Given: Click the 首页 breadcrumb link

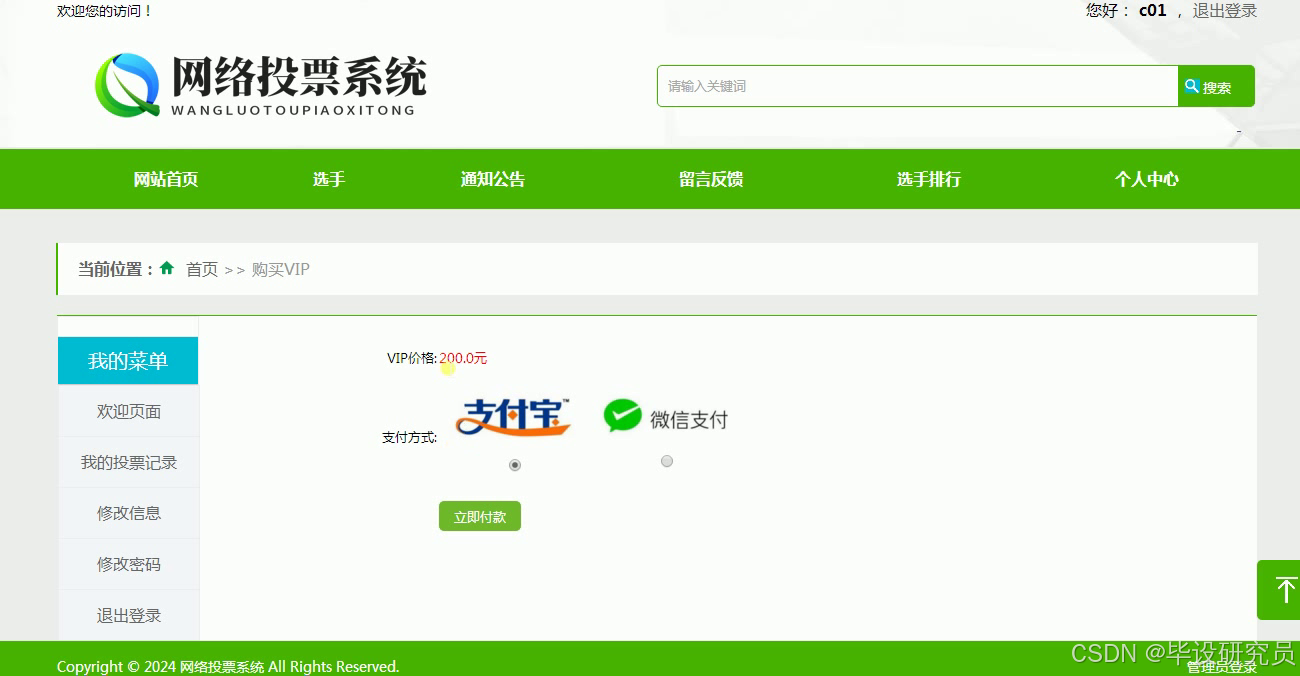Looking at the screenshot, I should [x=202, y=269].
